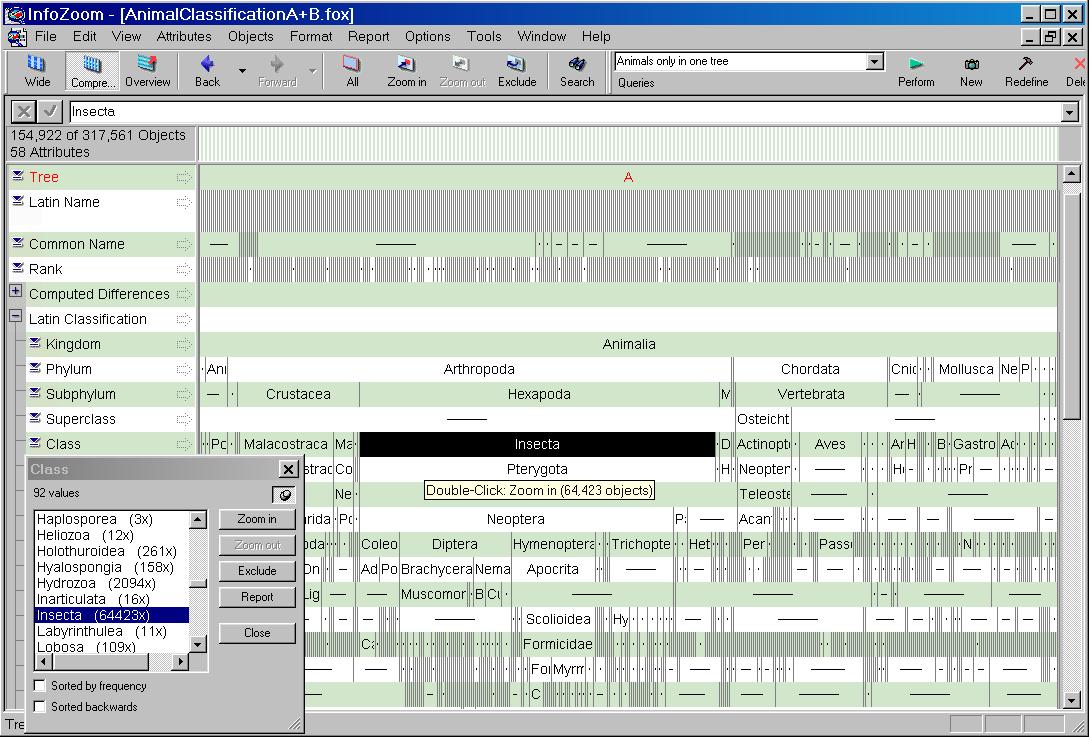Image resolution: width=1090 pixels, height=739 pixels.
Task: Select the Overview toolbar icon
Action: (x=147, y=70)
